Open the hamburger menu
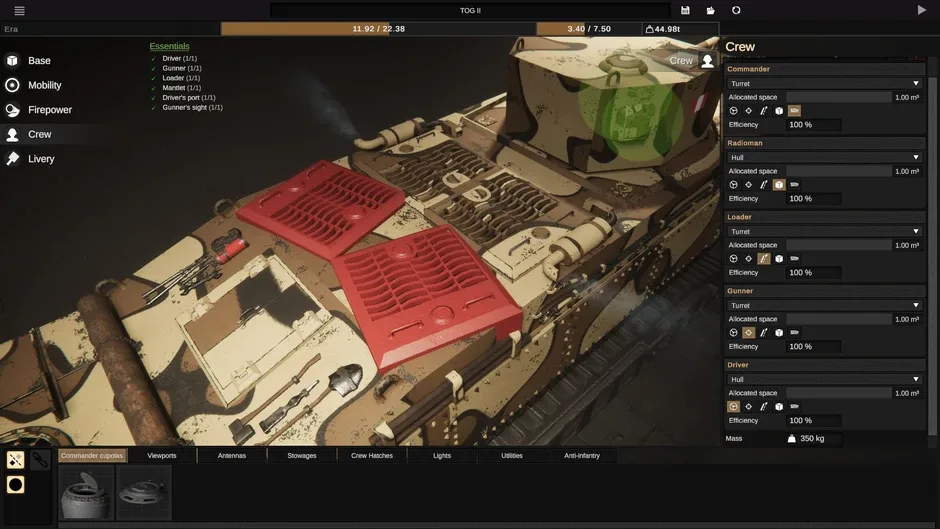Viewport: 940px width, 529px height. click(19, 10)
